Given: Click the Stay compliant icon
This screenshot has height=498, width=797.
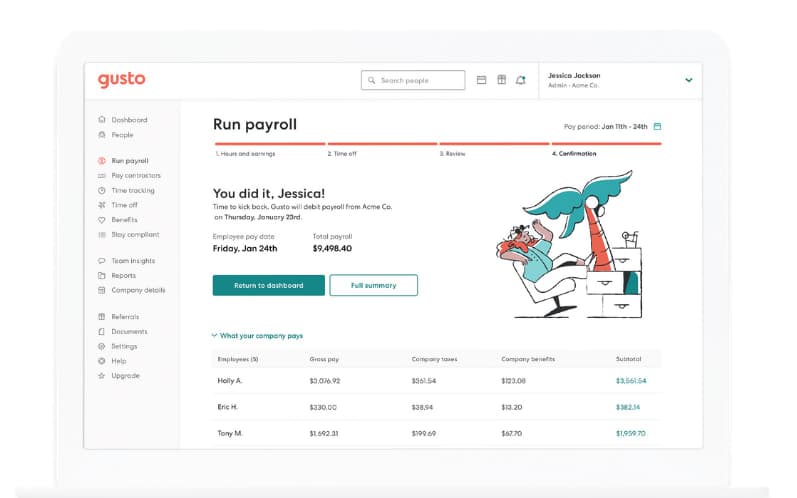Looking at the screenshot, I should click(102, 234).
